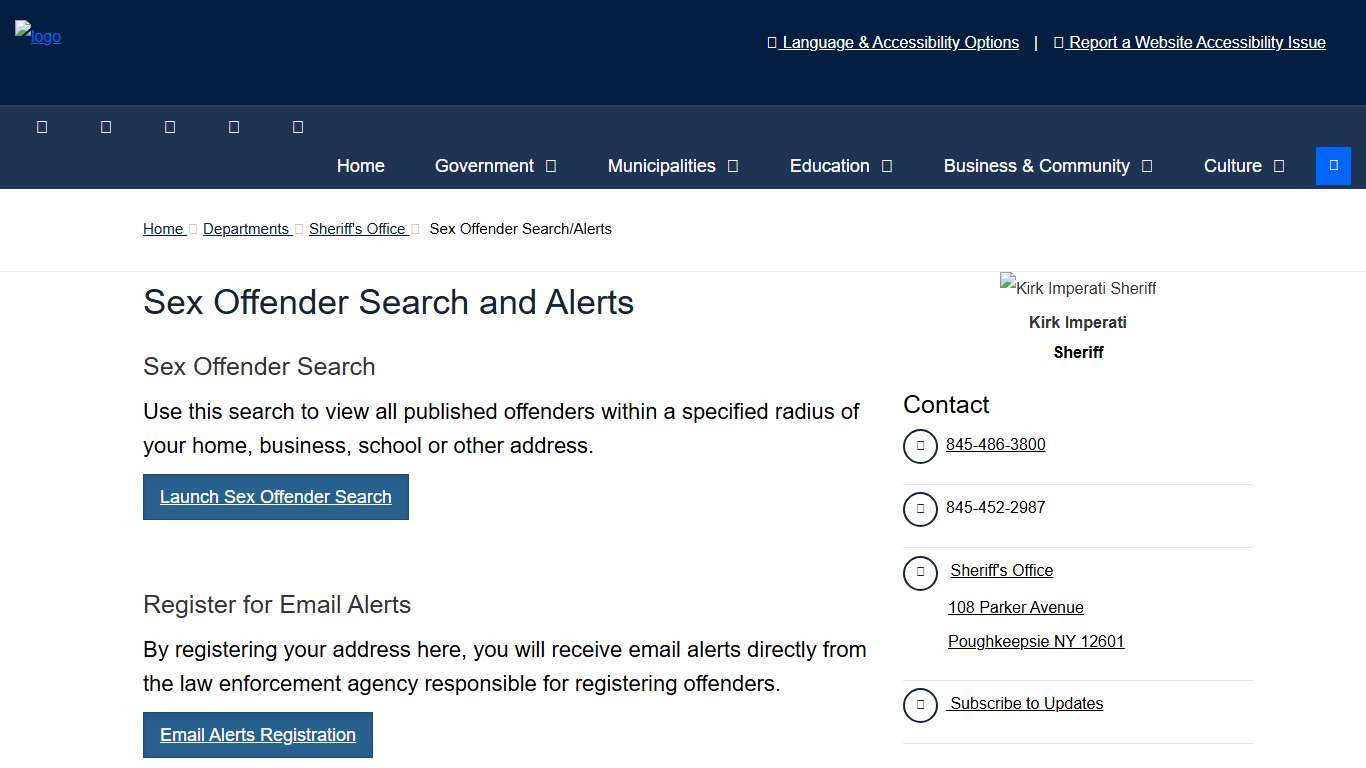Click the Kirk Imperati Sheriff photo
This screenshot has height=768, width=1366.
pyautogui.click(x=1077, y=288)
